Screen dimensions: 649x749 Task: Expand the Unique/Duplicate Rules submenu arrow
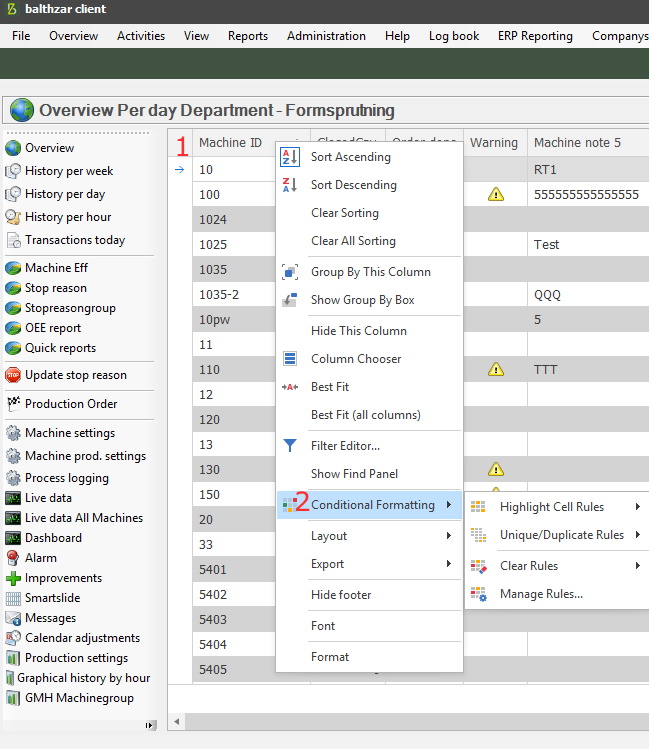638,535
